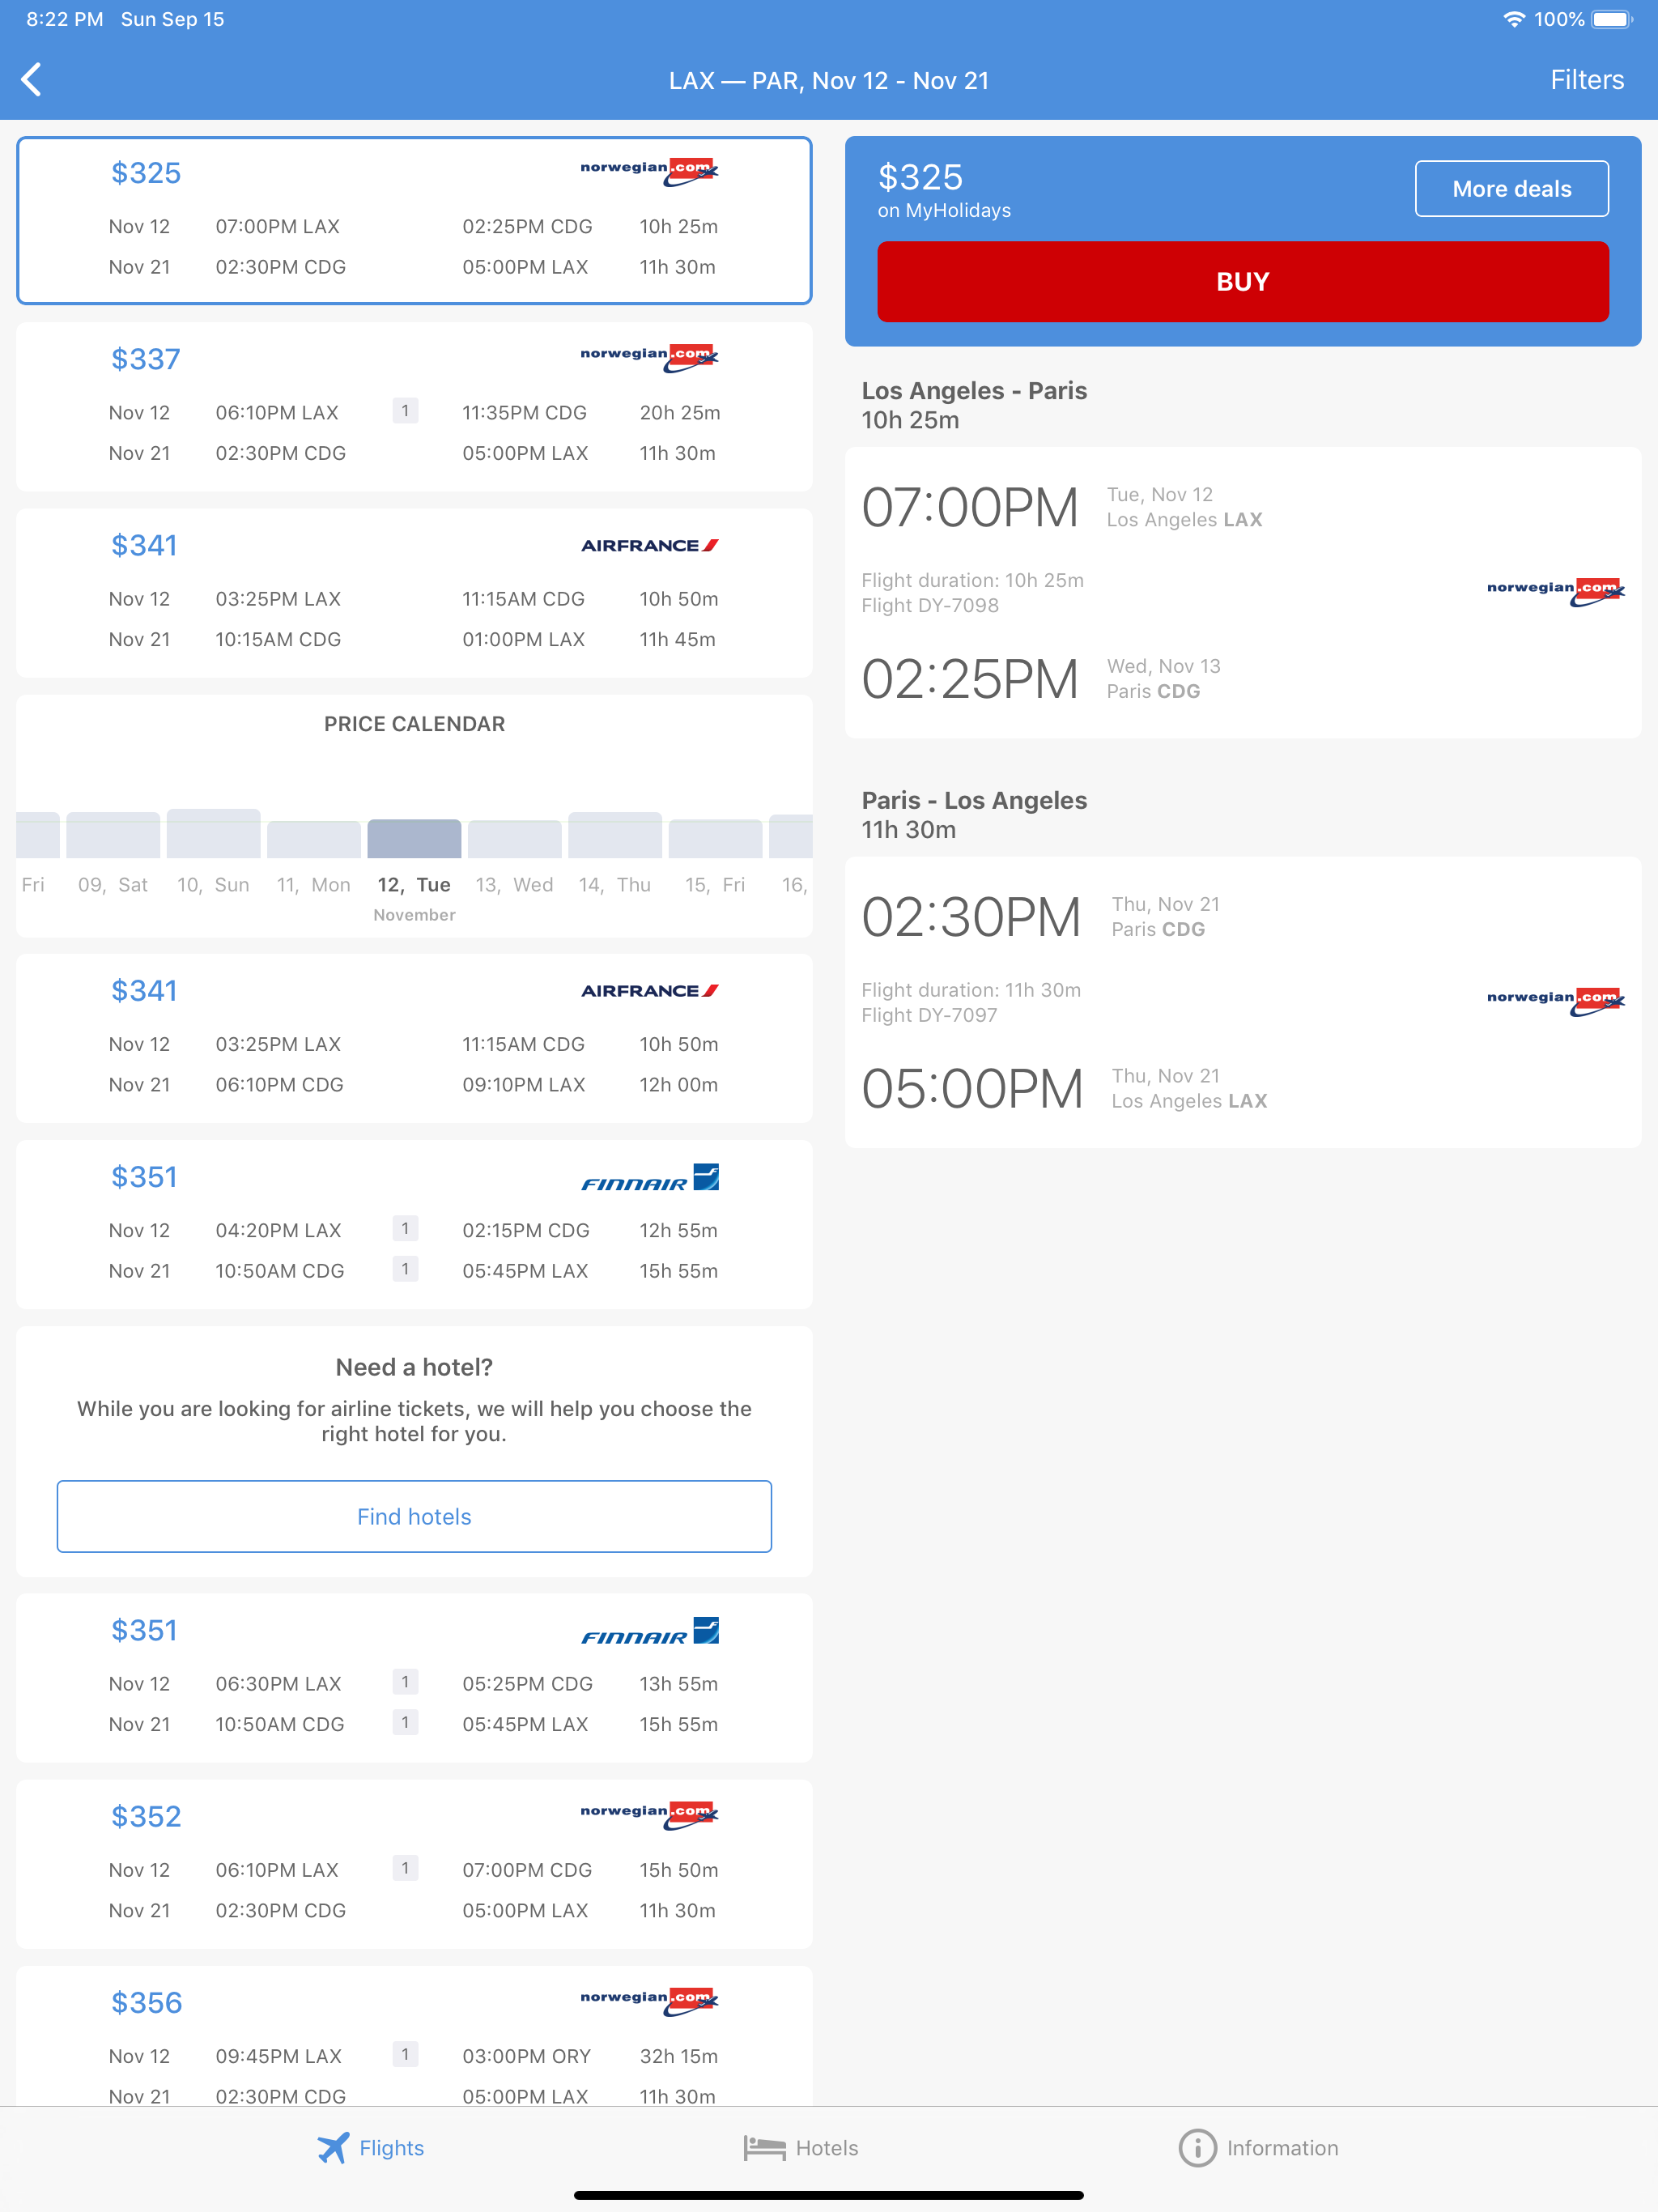Tap the Norwegian logo on the $325 result
Viewport: 1658px width, 2212px height.
tap(650, 170)
